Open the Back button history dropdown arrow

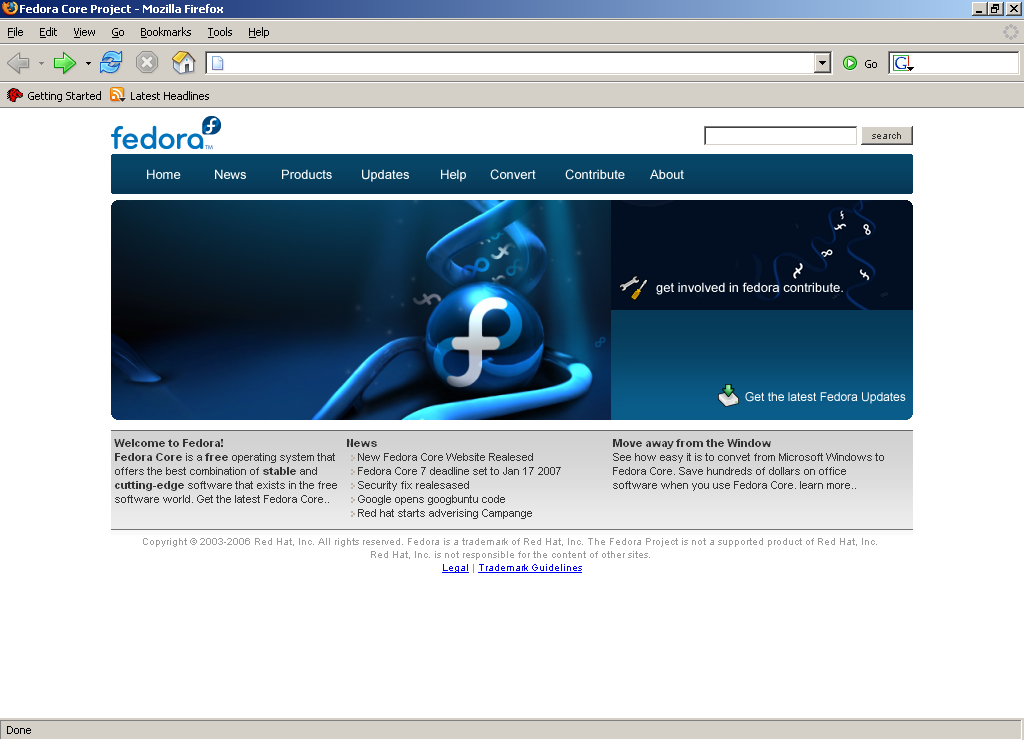tap(41, 63)
